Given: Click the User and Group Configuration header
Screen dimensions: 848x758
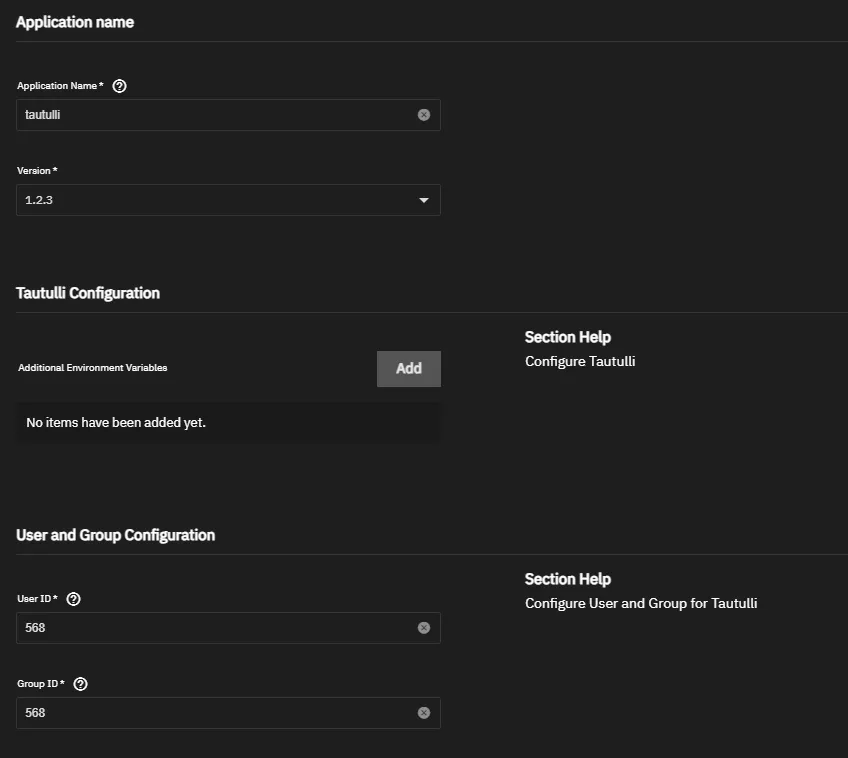Looking at the screenshot, I should [x=115, y=534].
